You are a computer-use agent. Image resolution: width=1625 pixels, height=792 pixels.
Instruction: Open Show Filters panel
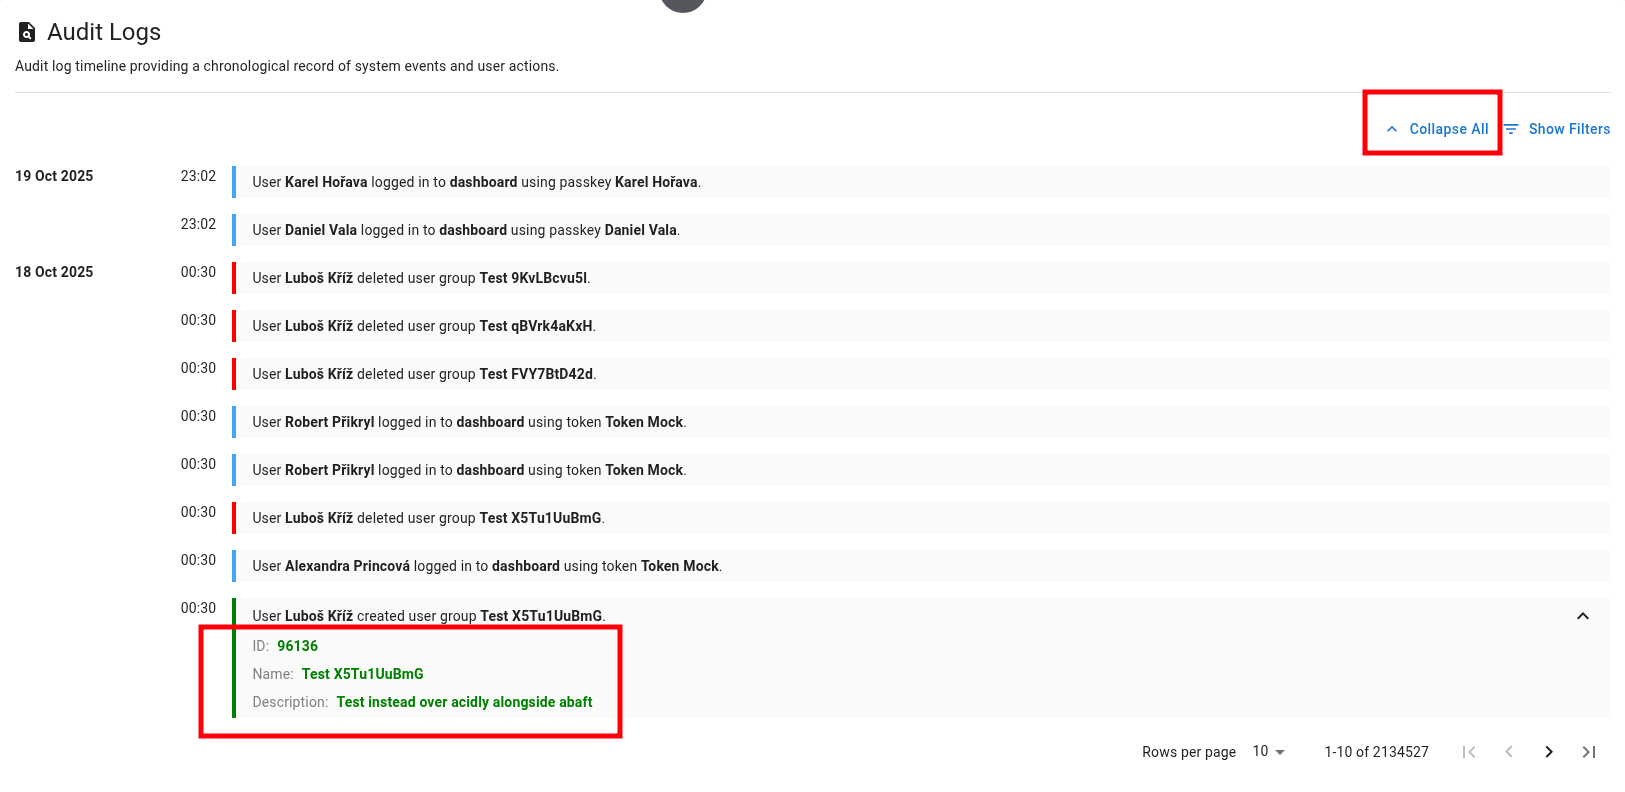pyautogui.click(x=1568, y=129)
